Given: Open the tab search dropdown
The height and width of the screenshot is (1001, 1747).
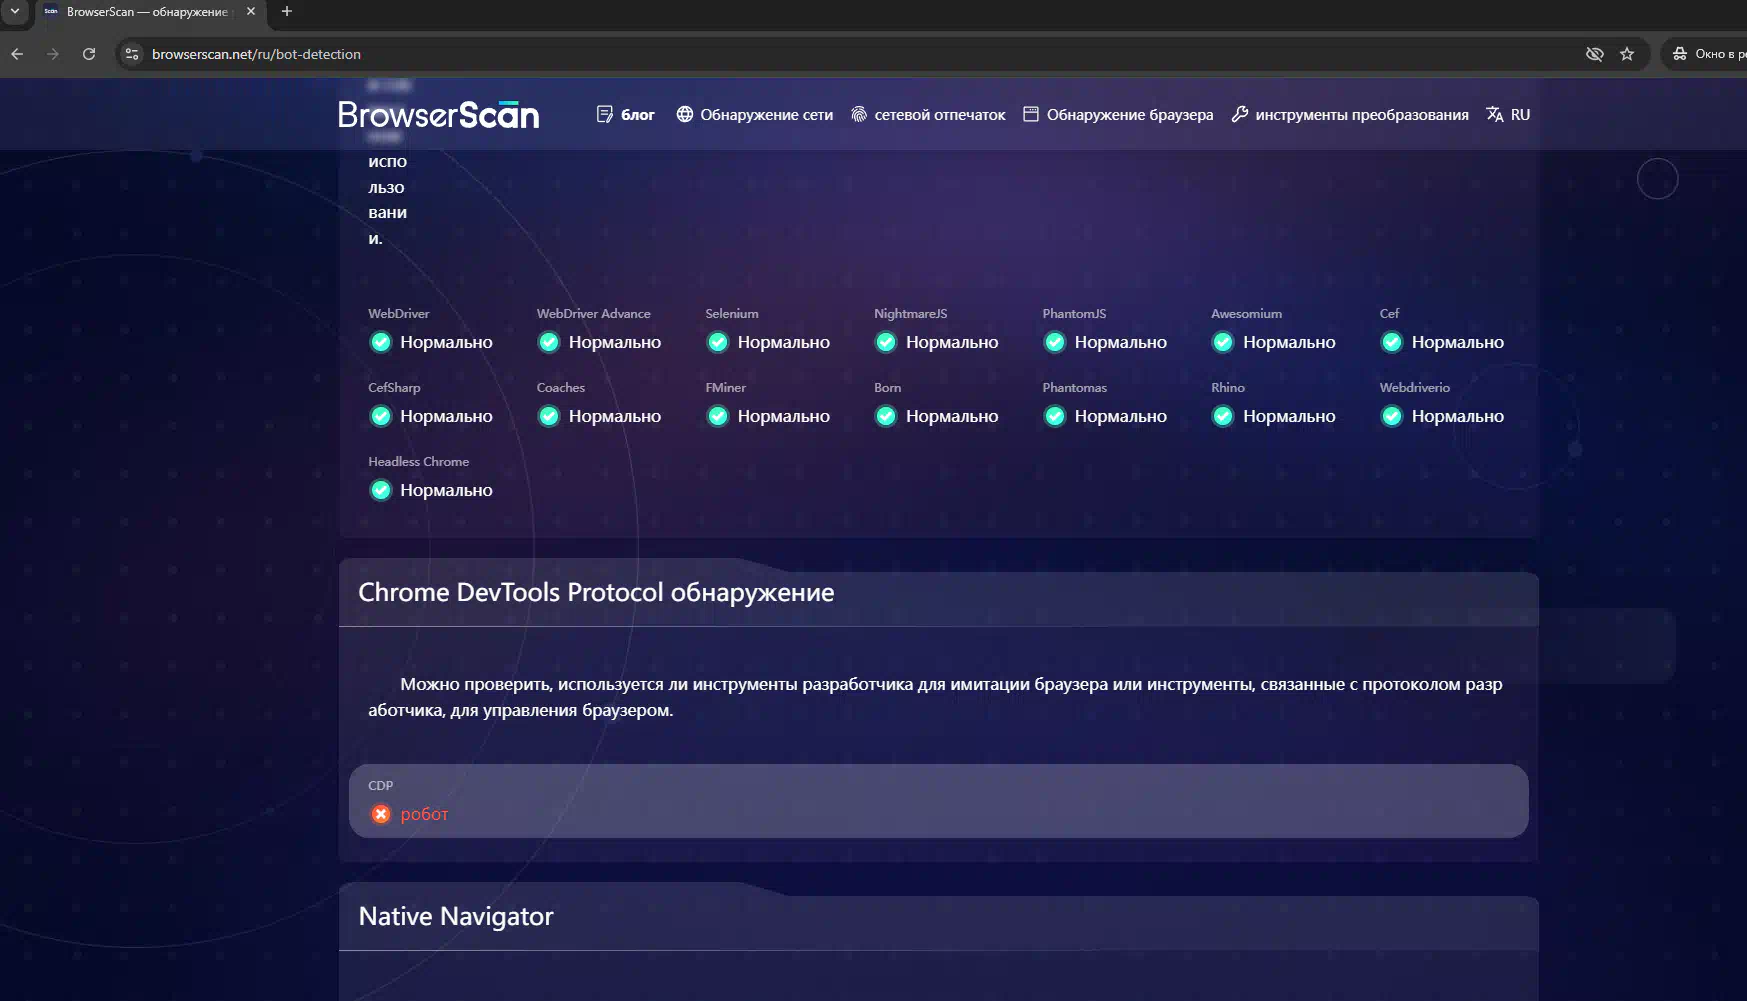Looking at the screenshot, I should (x=15, y=12).
